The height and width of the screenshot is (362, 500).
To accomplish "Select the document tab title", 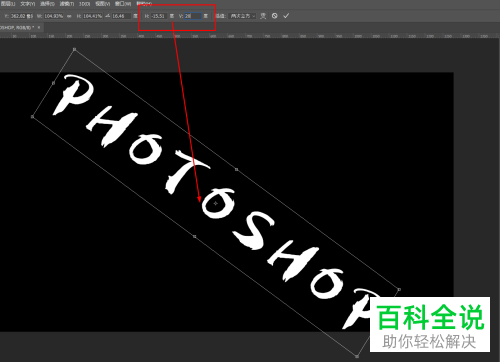I will coord(17,27).
